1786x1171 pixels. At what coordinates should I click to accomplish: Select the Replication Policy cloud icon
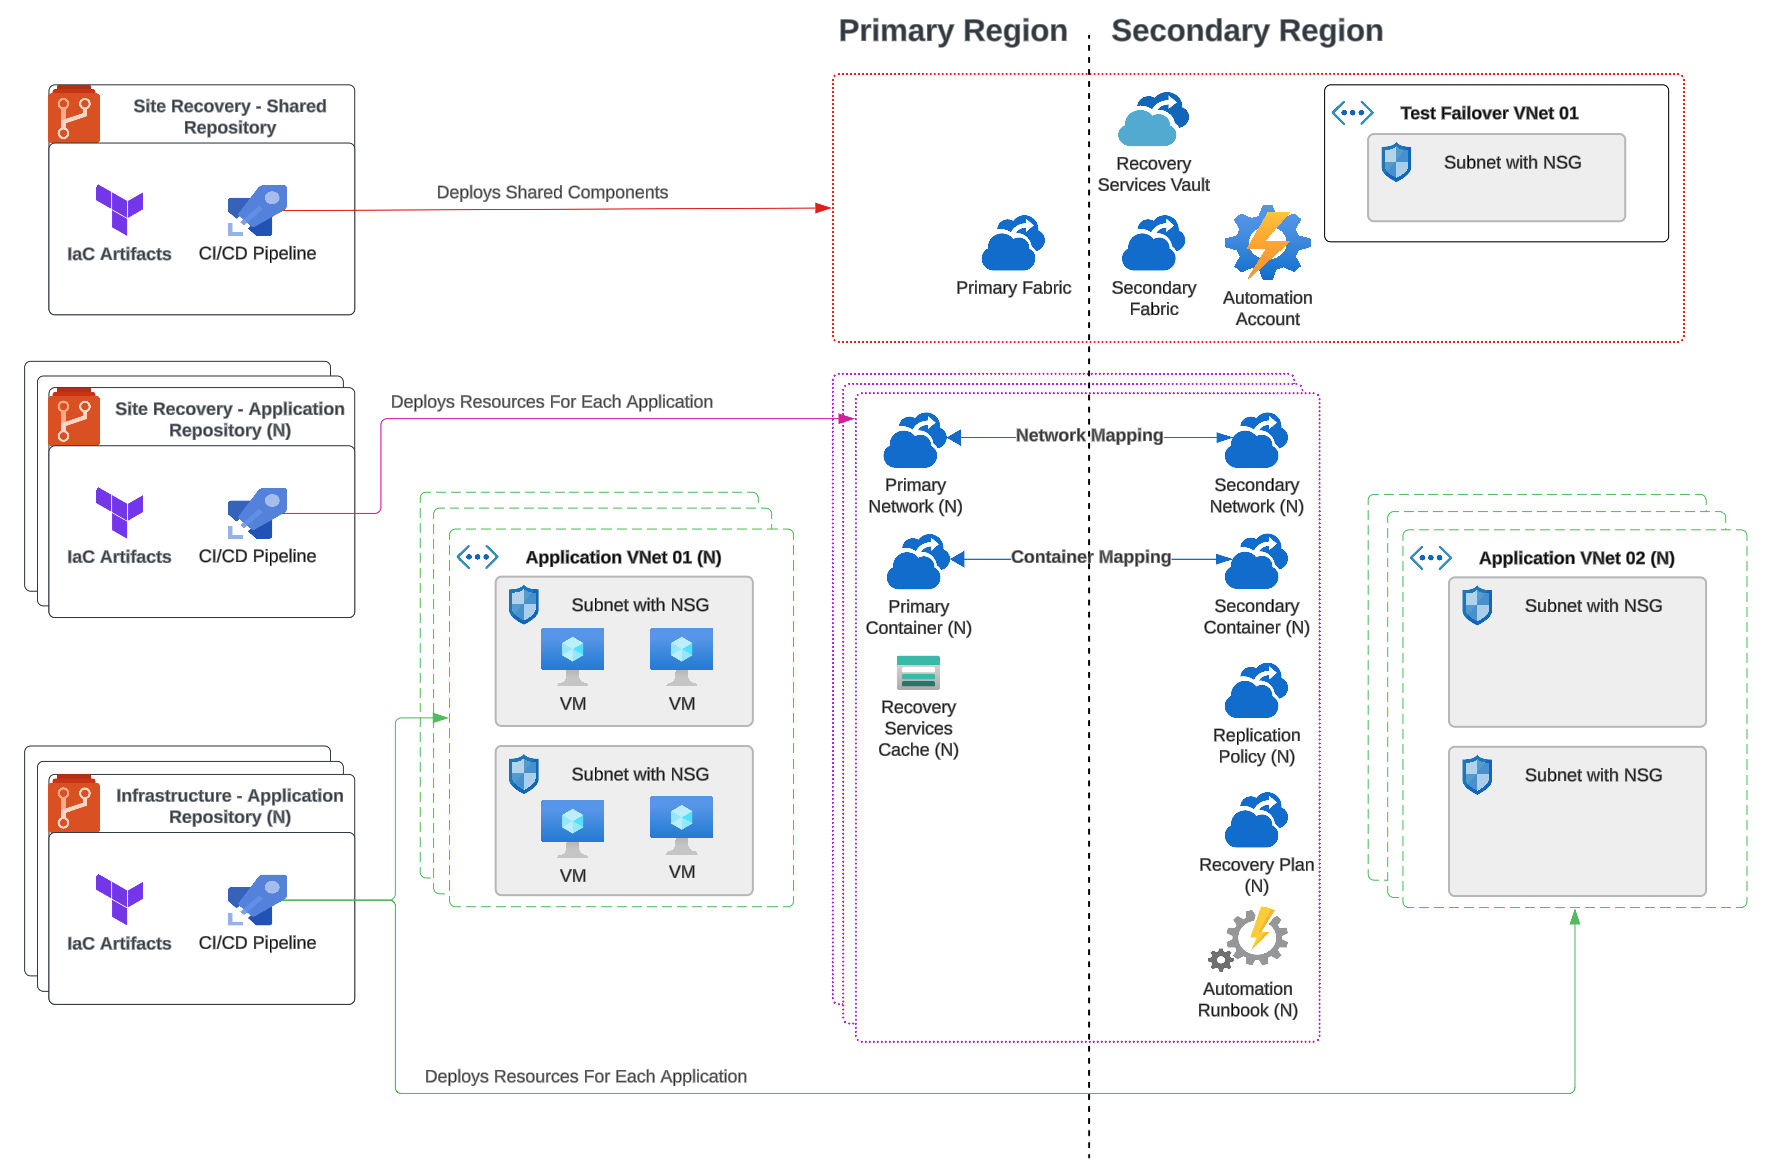(1256, 691)
